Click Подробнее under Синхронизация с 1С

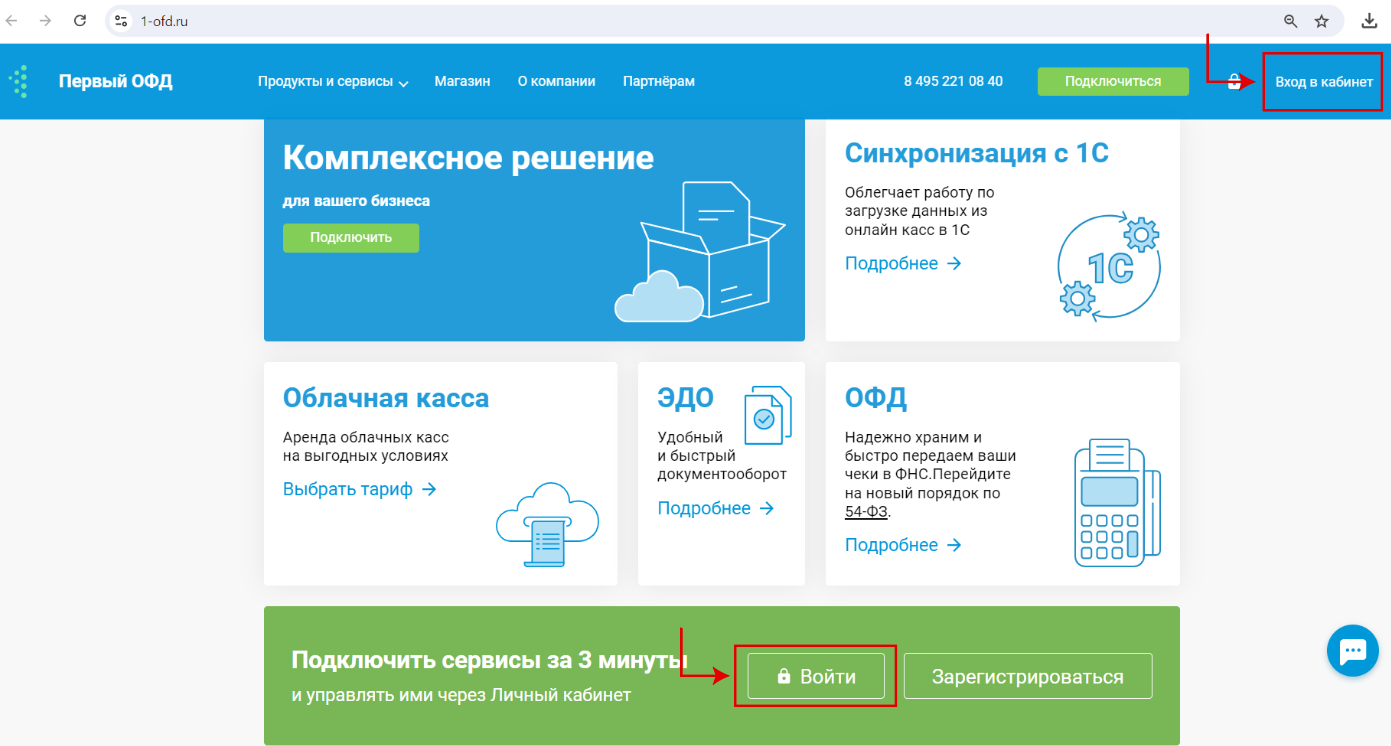tap(903, 264)
